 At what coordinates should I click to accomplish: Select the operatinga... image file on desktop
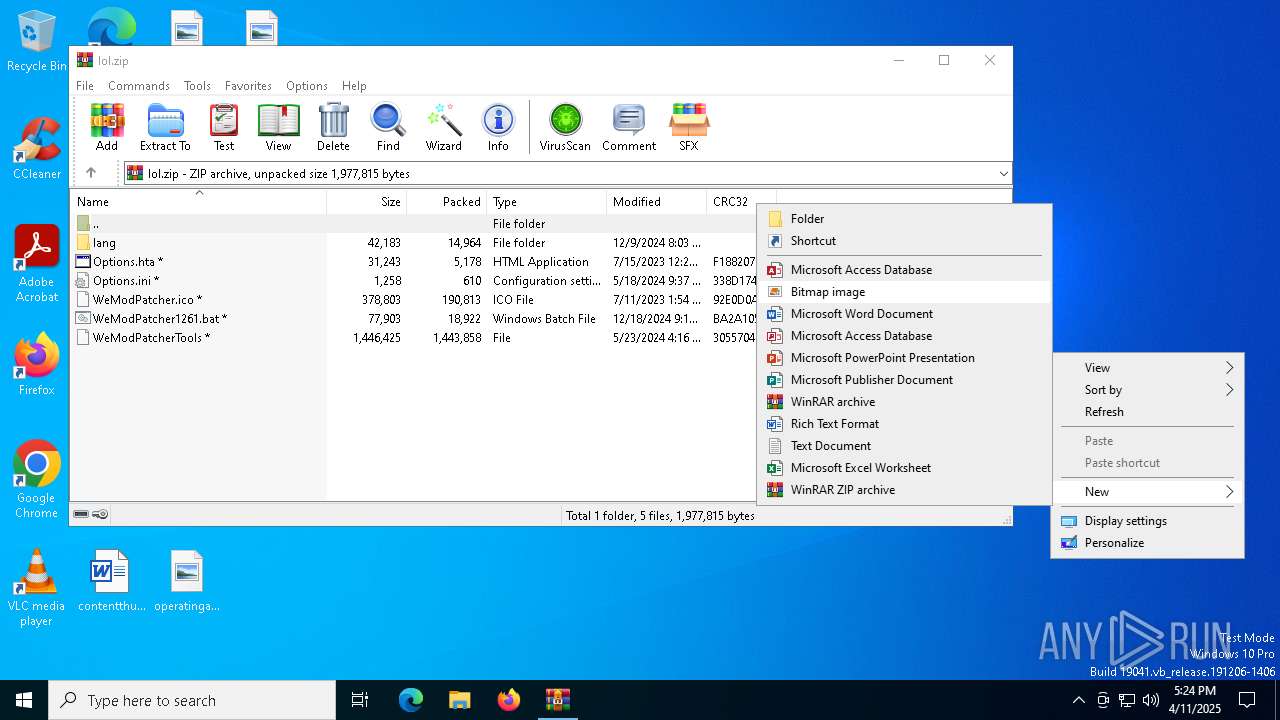coord(187,580)
